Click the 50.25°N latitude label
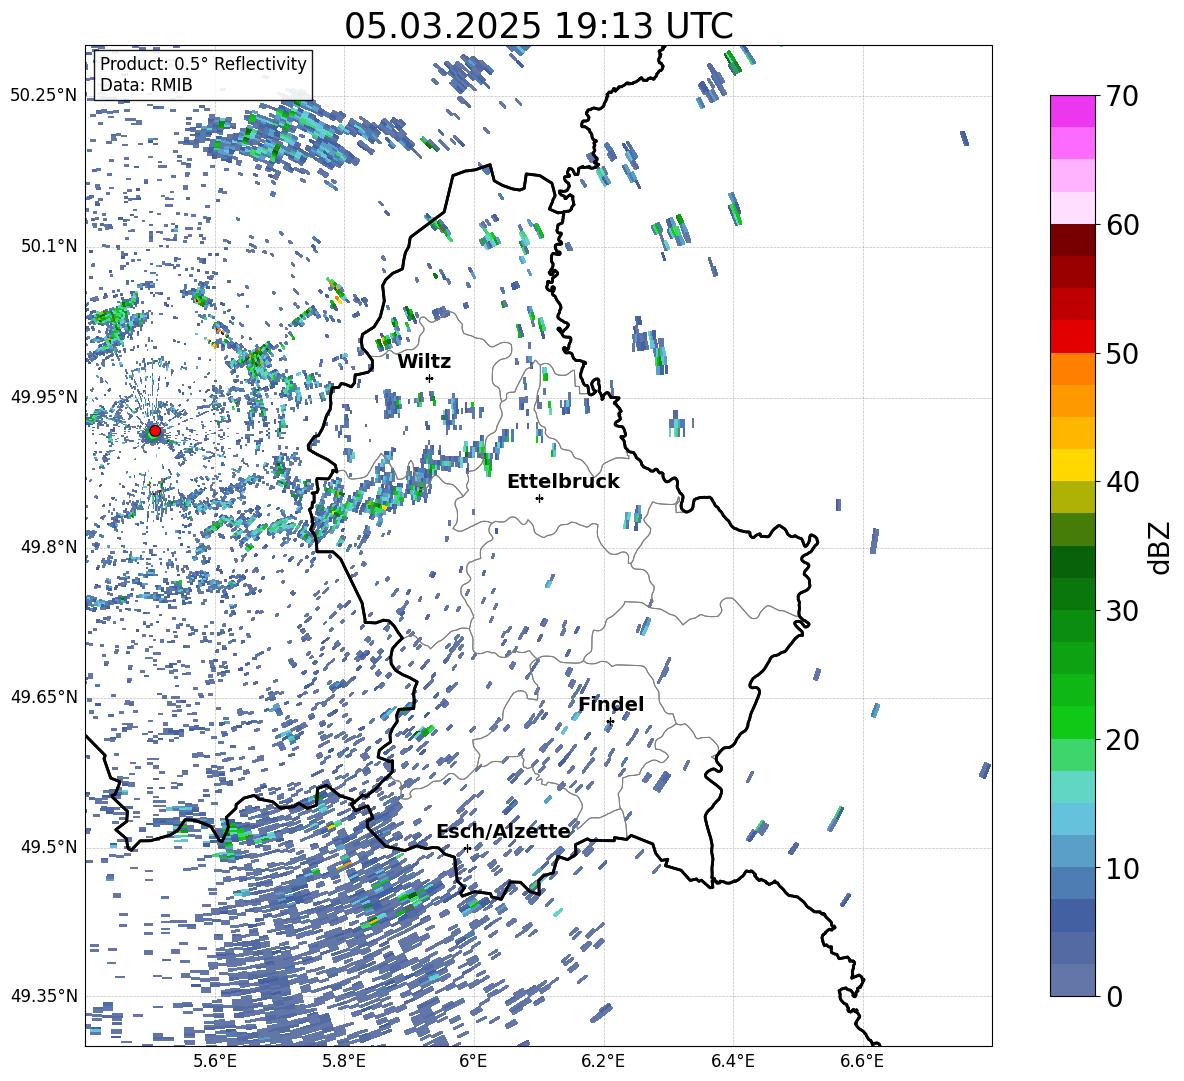The image size is (1184, 1081). pyautogui.click(x=43, y=96)
